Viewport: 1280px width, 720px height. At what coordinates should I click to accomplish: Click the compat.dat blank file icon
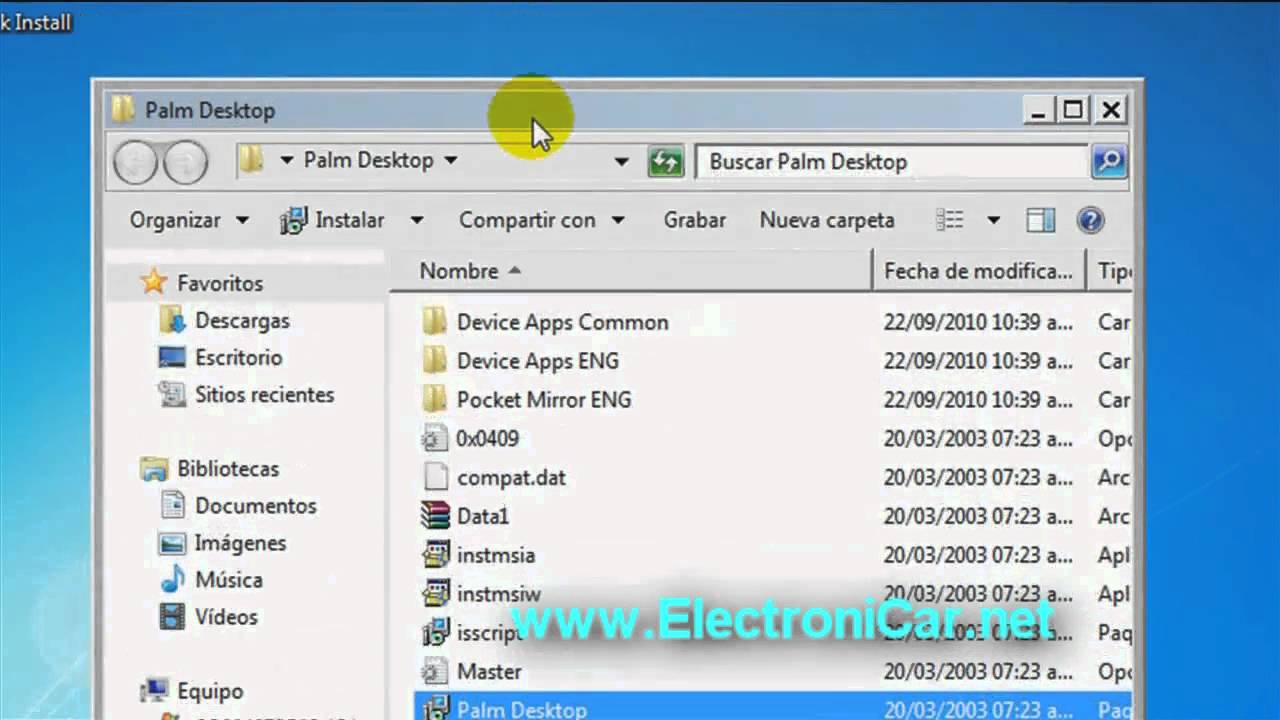click(x=434, y=477)
